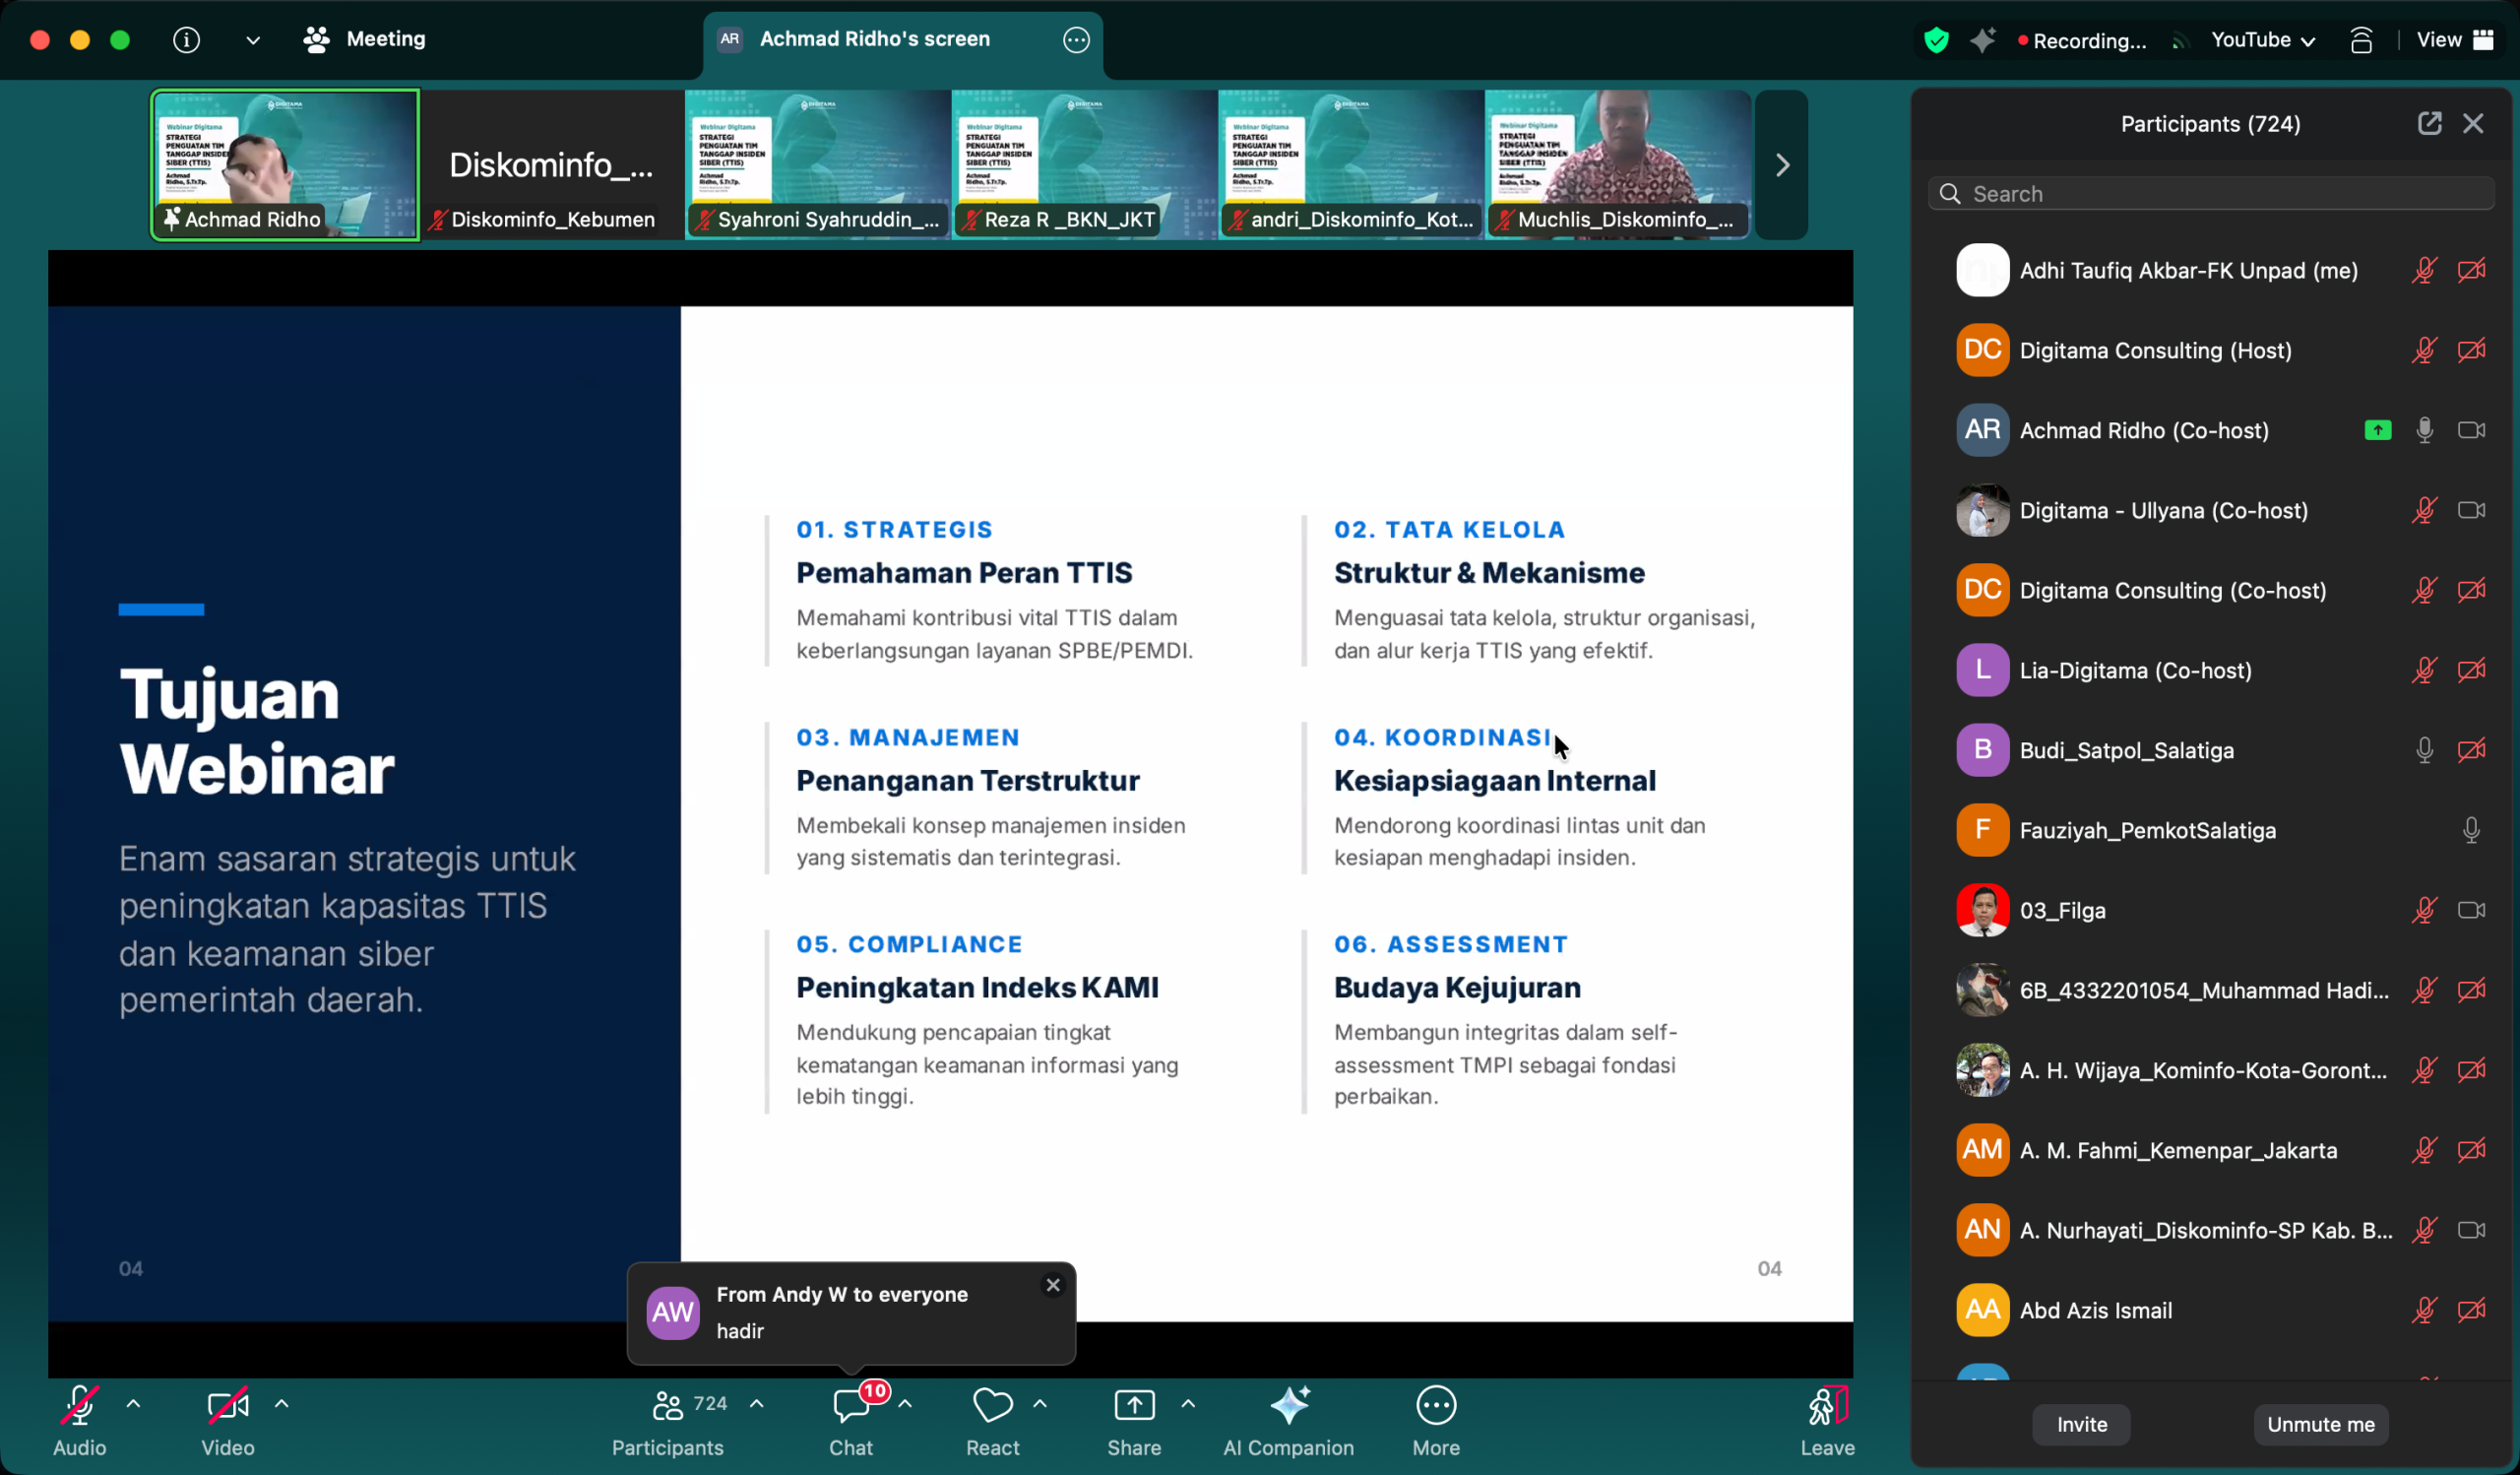This screenshot has height=1475, width=2520.
Task: Expand the audio settings caret
Action: [133, 1403]
